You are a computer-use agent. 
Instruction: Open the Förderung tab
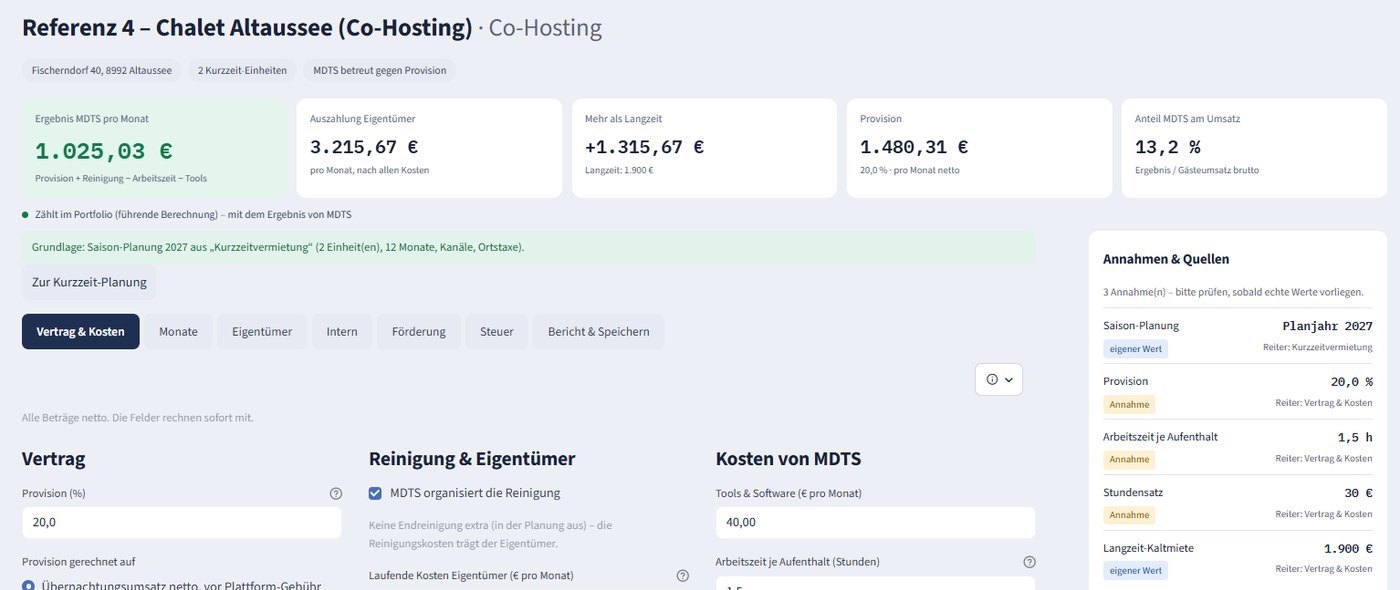point(419,331)
